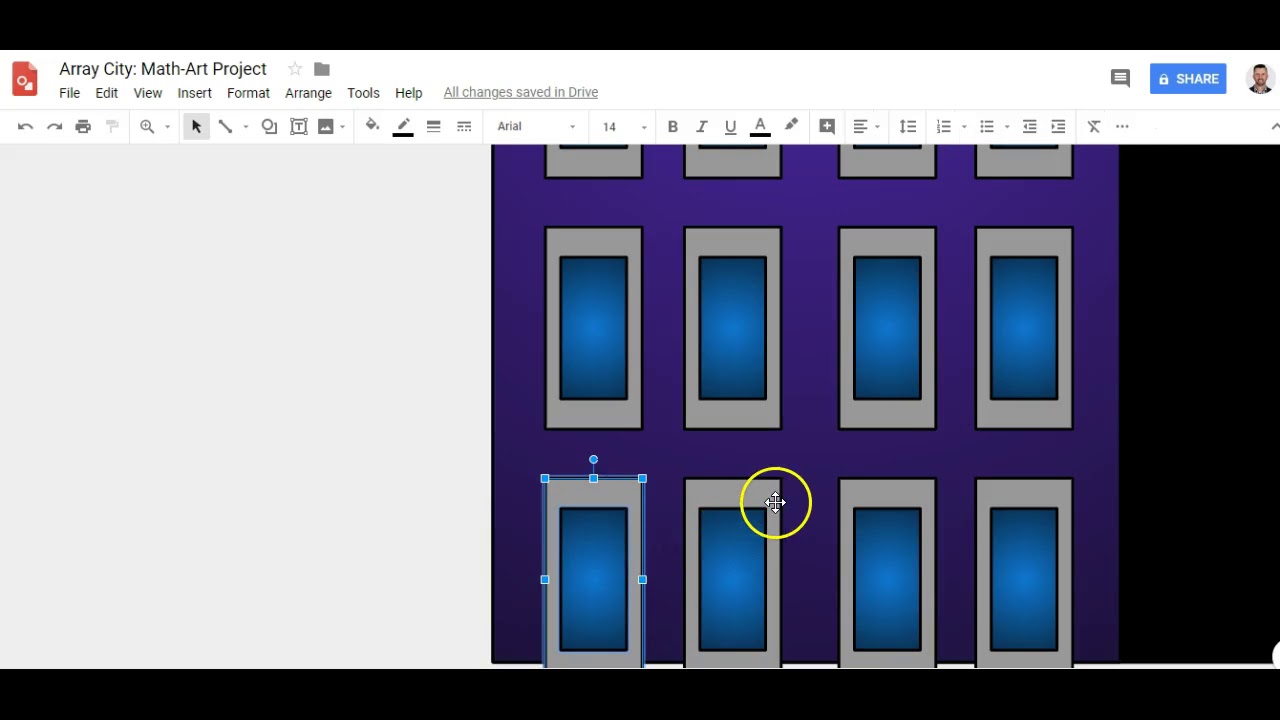Click the Decrease indent icon
Screen dimensions: 1280x720
tap(1029, 127)
